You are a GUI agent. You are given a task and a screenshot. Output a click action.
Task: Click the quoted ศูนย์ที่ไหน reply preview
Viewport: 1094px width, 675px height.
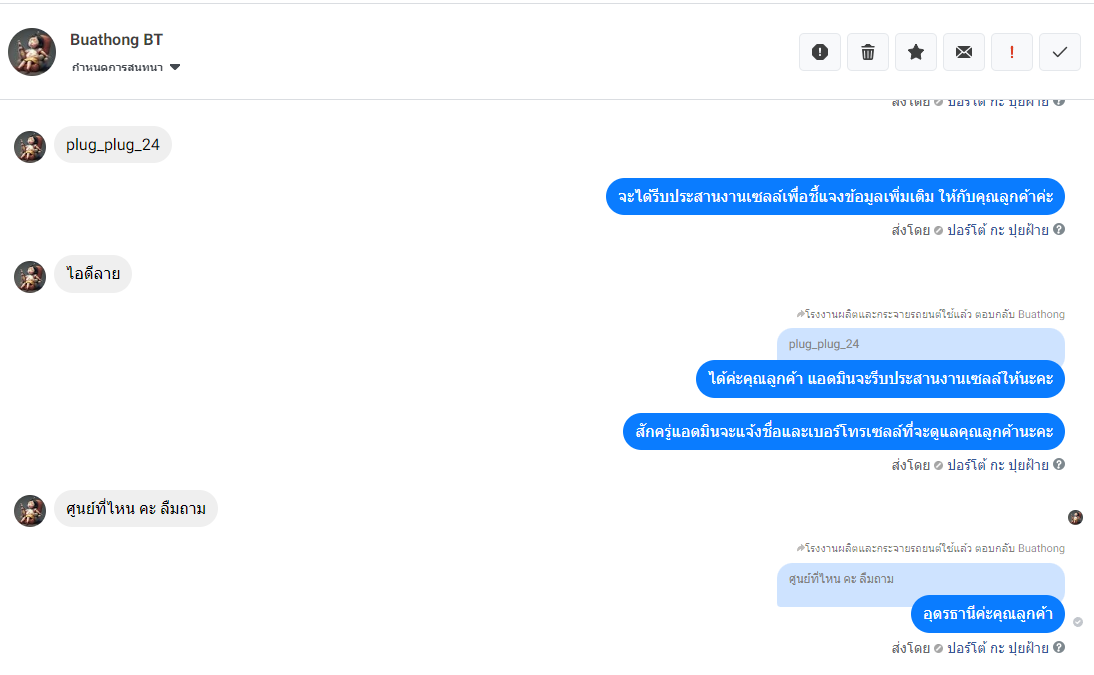pyautogui.click(x=920, y=579)
